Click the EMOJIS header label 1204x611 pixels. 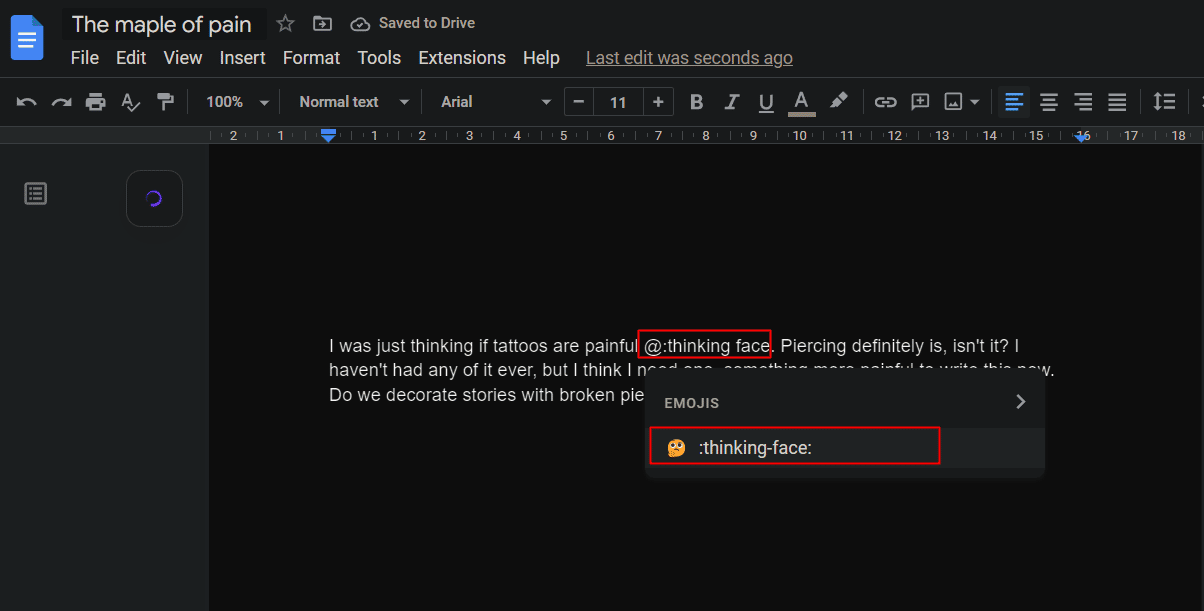pos(692,403)
